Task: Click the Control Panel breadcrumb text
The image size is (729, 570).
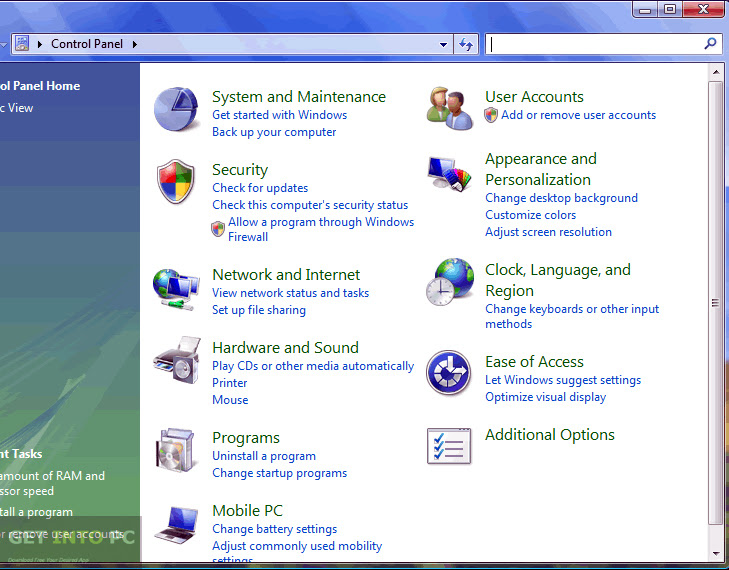Action: (x=87, y=44)
